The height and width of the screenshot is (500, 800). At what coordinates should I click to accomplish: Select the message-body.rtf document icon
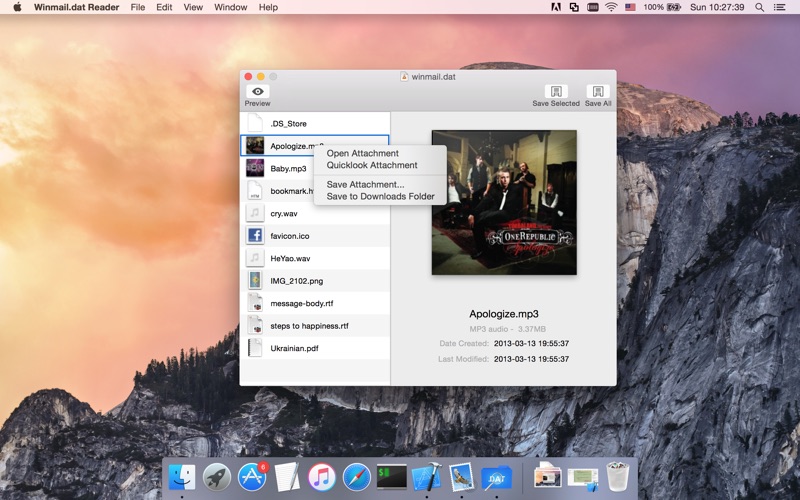[x=255, y=303]
